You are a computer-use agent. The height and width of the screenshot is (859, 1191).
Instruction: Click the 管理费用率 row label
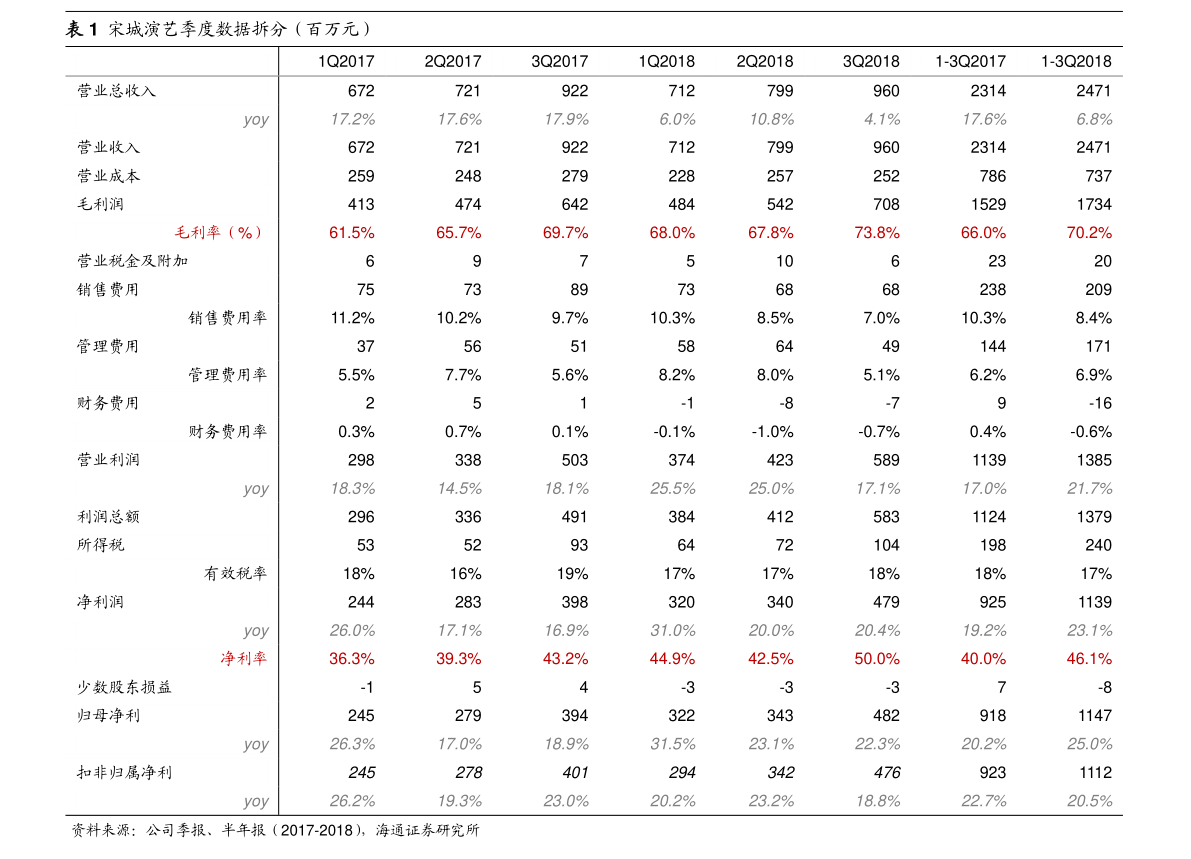point(228,375)
